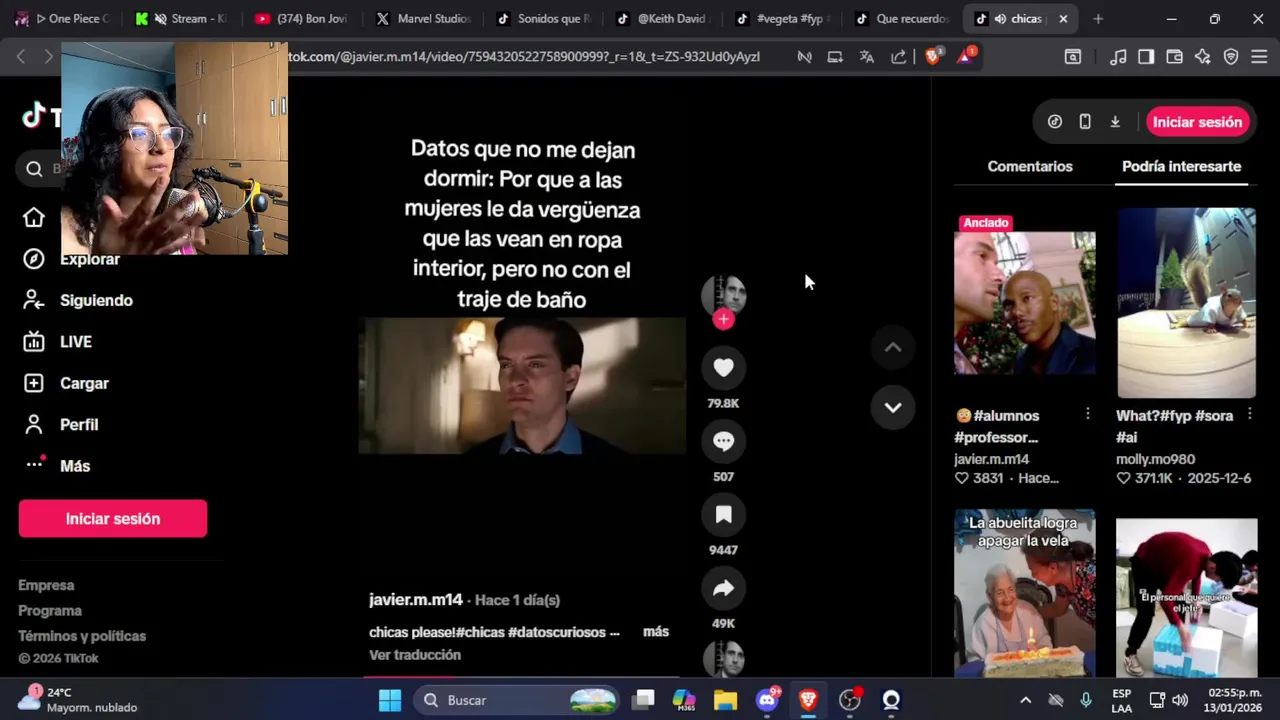This screenshot has width=1280, height=720.
Task: Open 'Términos y políticas' footer link
Action: 82,636
